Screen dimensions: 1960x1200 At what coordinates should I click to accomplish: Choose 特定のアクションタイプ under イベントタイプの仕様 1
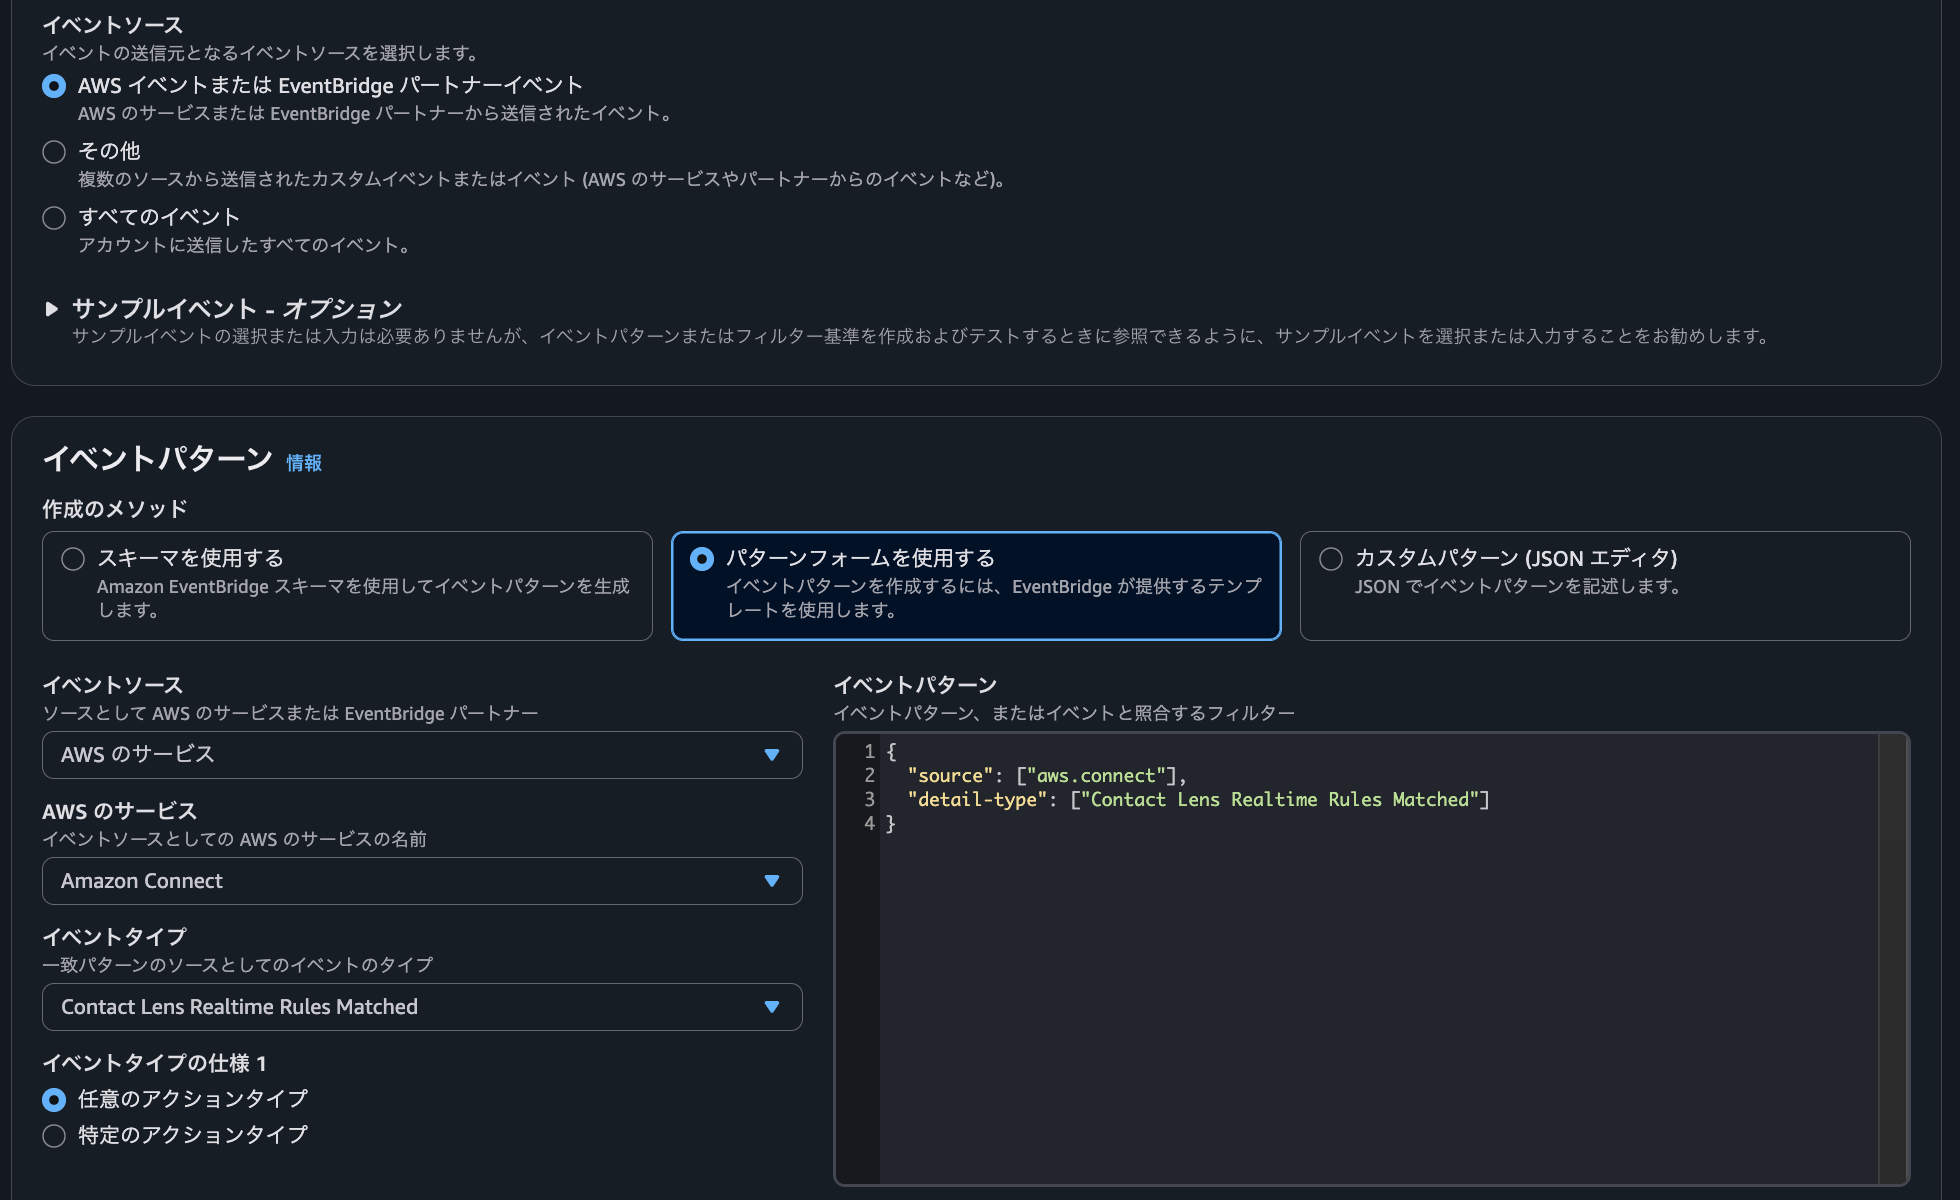pos(54,1135)
